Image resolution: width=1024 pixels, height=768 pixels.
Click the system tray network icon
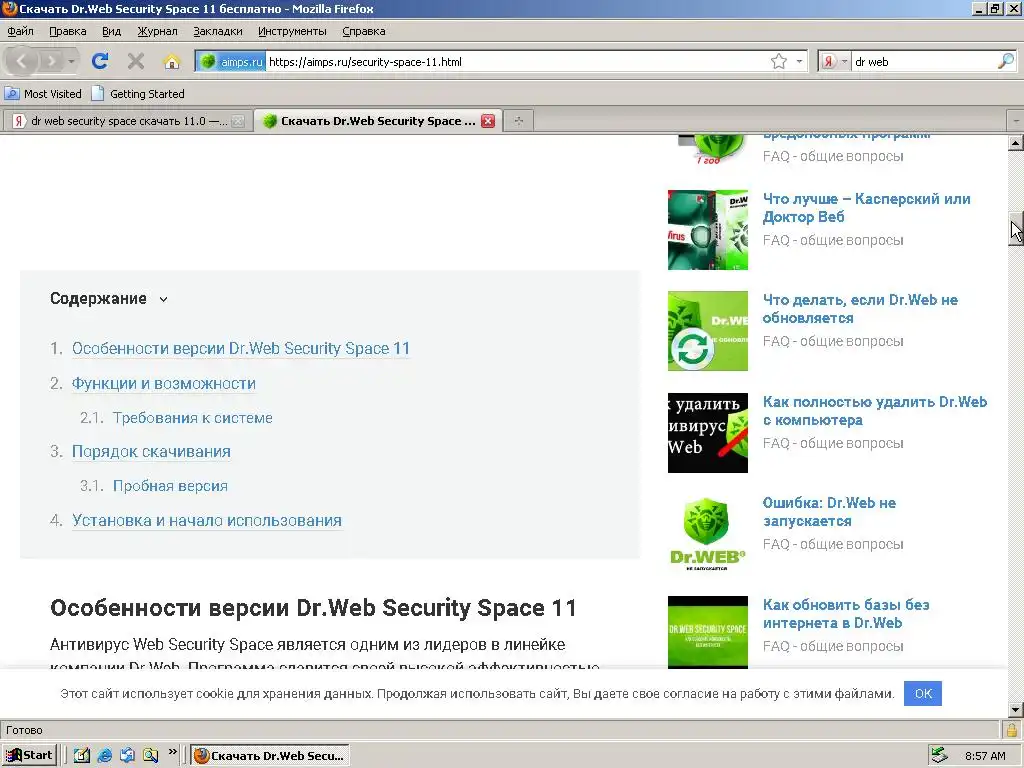point(939,756)
